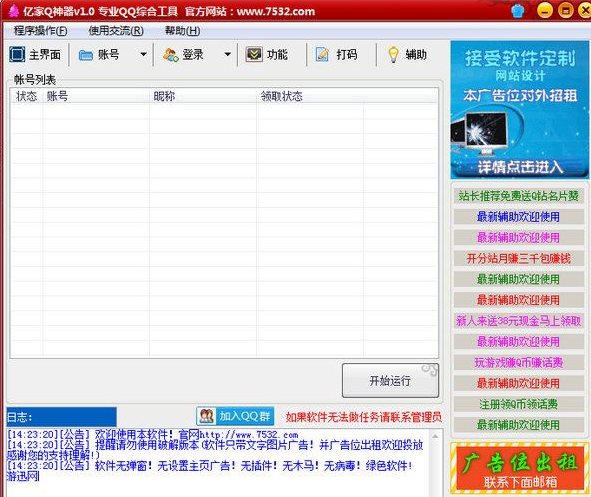Click the 加入QQ群 button
The width and height of the screenshot is (591, 497).
(x=235, y=416)
